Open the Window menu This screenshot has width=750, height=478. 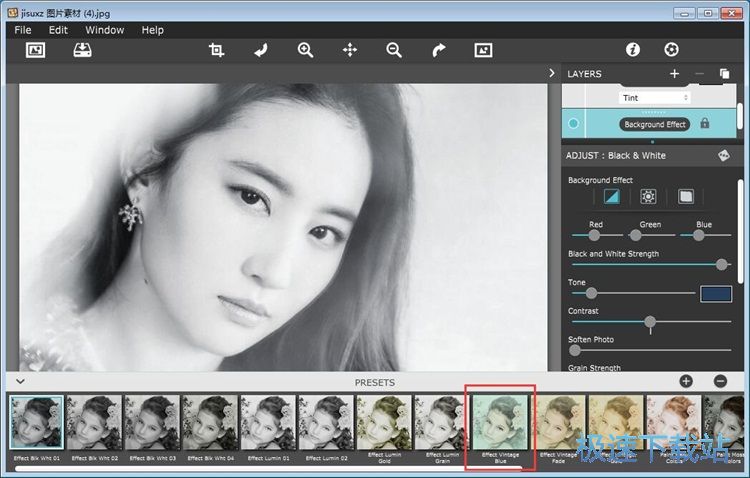(104, 30)
